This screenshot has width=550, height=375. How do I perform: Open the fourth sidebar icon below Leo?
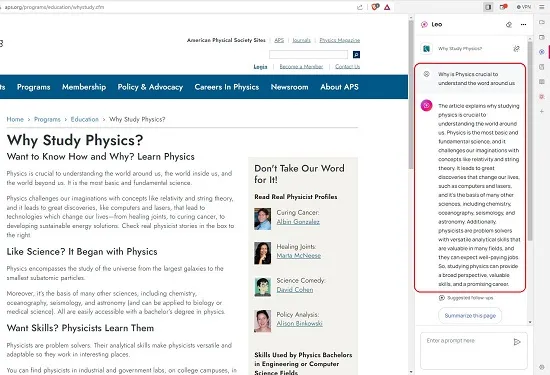[x=542, y=67]
